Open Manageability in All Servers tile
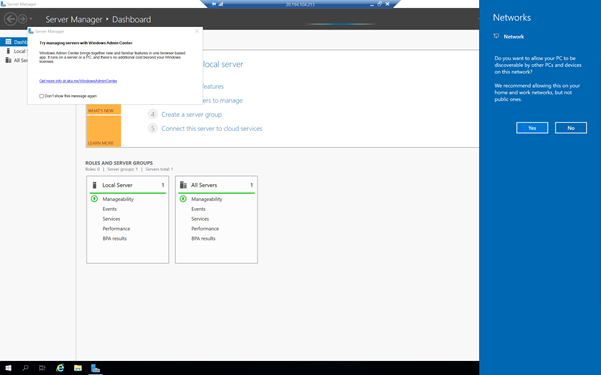 pyautogui.click(x=207, y=199)
